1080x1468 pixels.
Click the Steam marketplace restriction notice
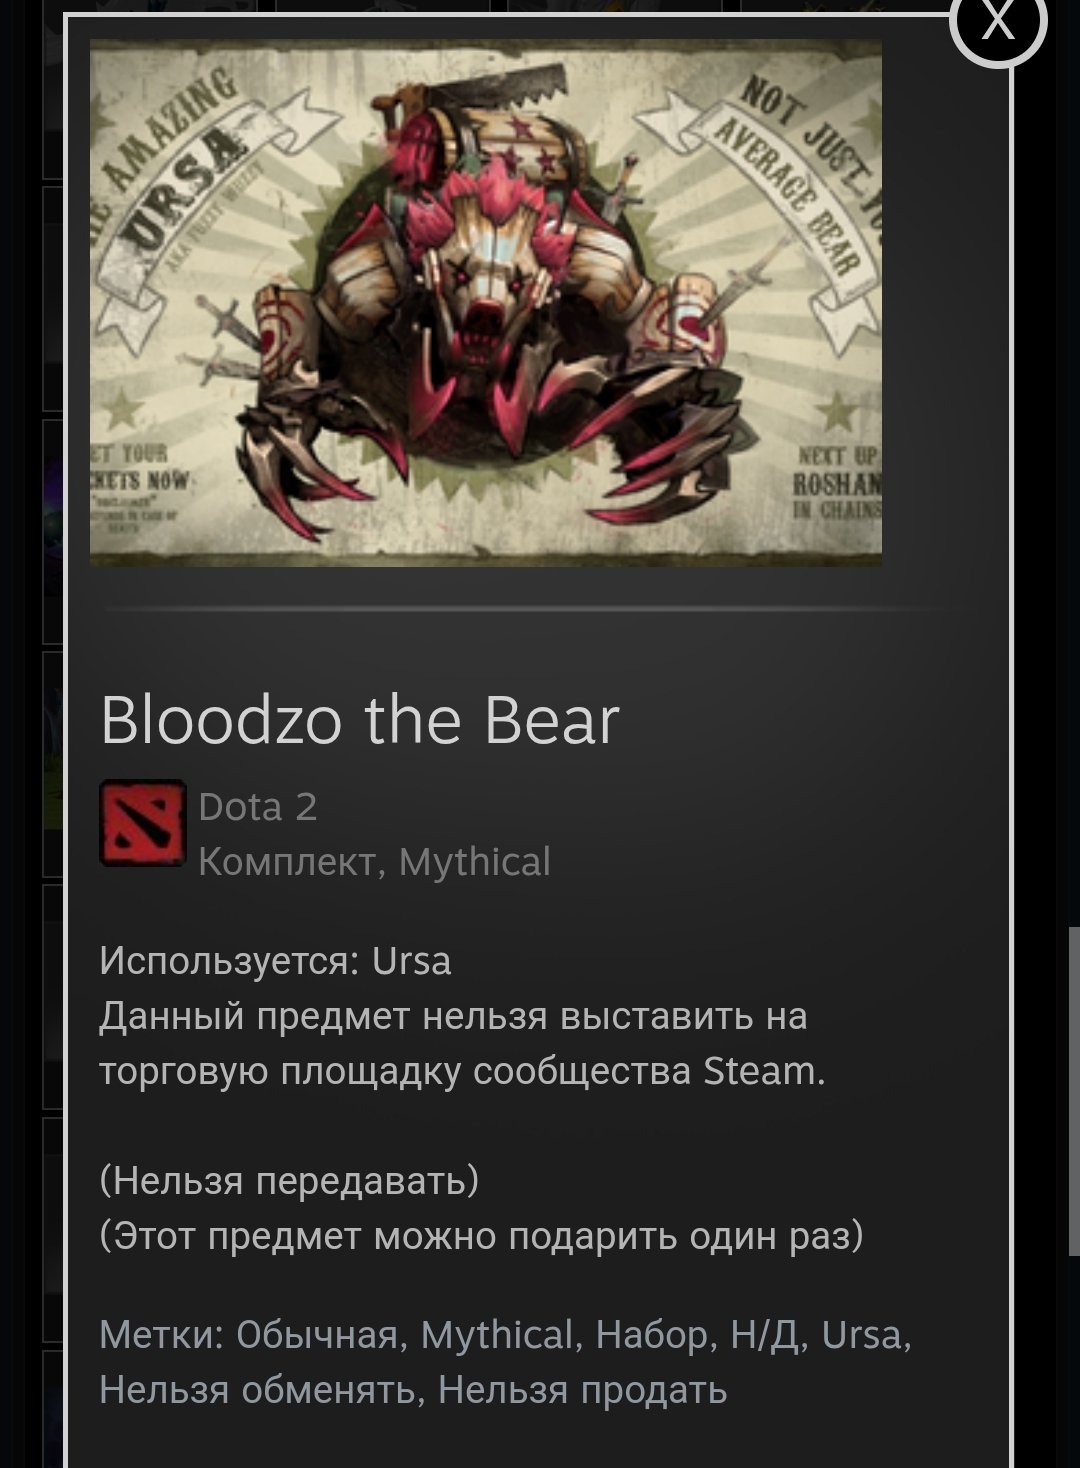click(x=462, y=1043)
